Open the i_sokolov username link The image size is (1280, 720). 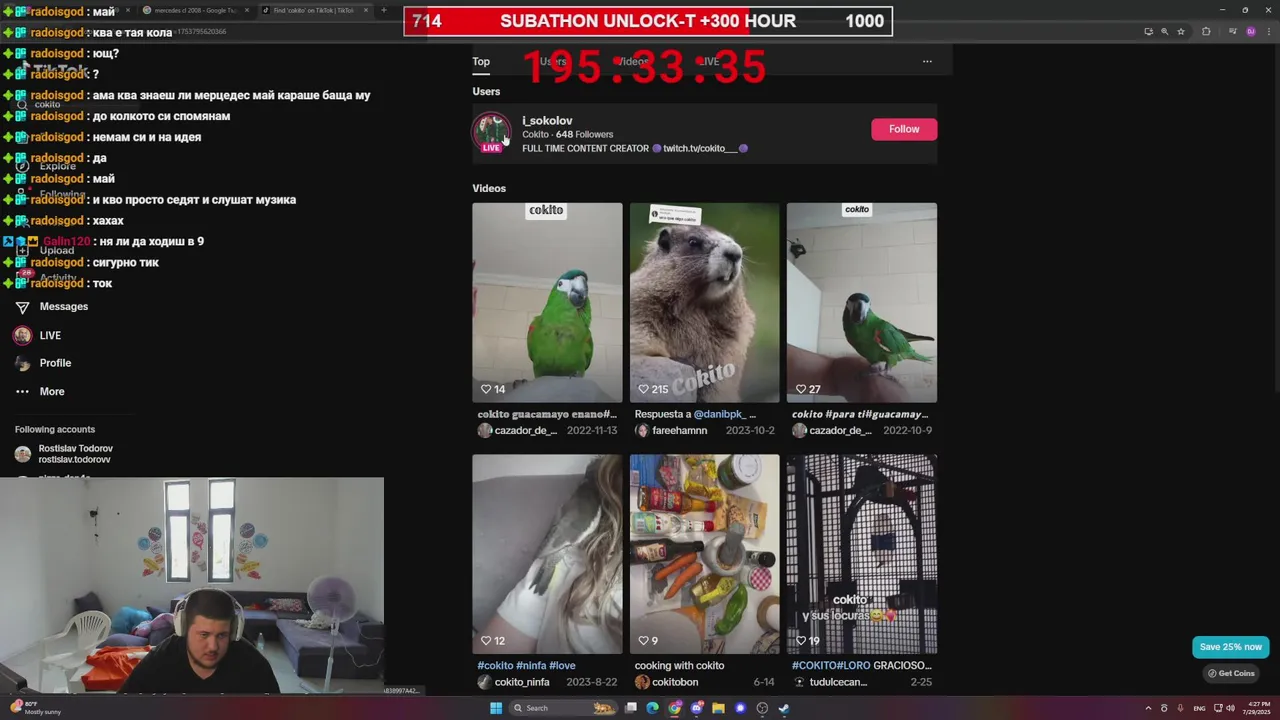pos(547,120)
